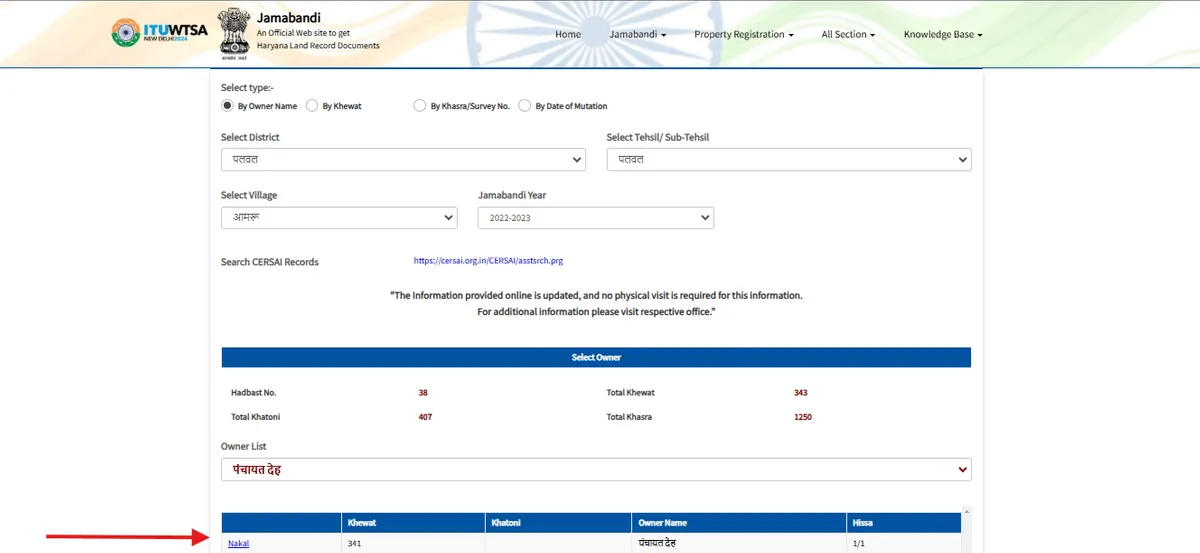The height and width of the screenshot is (553, 1200).
Task: Click the Nakal link for Khewat 341
Action: (x=238, y=543)
